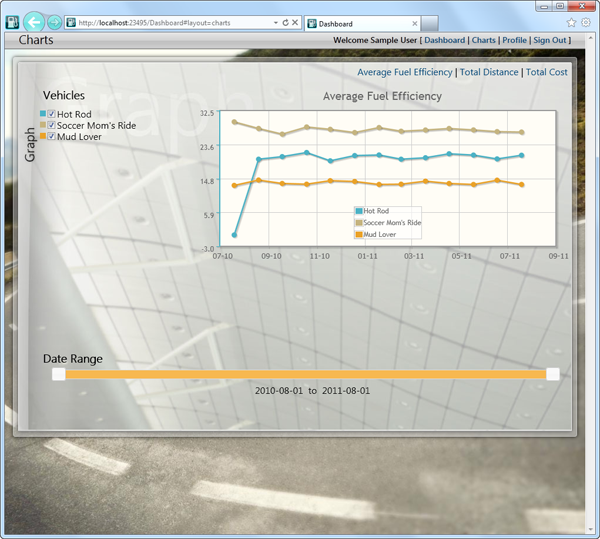The height and width of the screenshot is (539, 600).
Task: Click the Date Range heading
Action: tap(73, 359)
